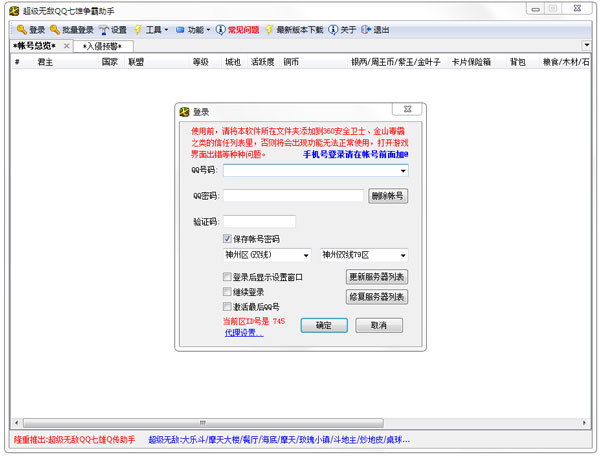Close the 帐号总览 tab with its X
600x456 pixels.
pos(67,46)
